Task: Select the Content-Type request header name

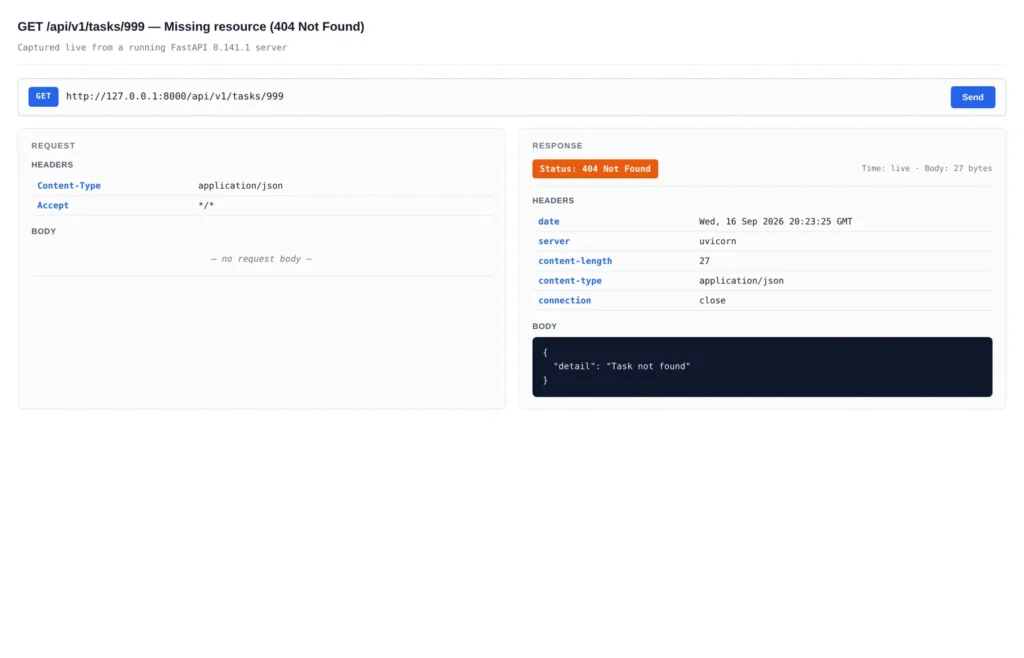Action: click(x=69, y=185)
